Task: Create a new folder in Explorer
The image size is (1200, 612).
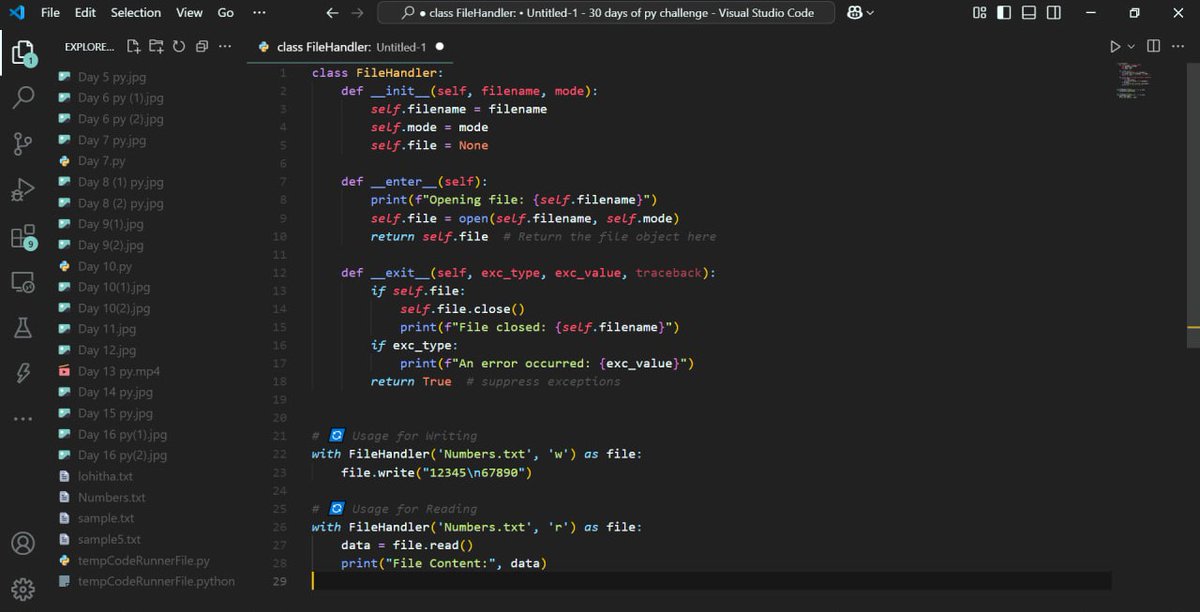Action: tap(156, 47)
